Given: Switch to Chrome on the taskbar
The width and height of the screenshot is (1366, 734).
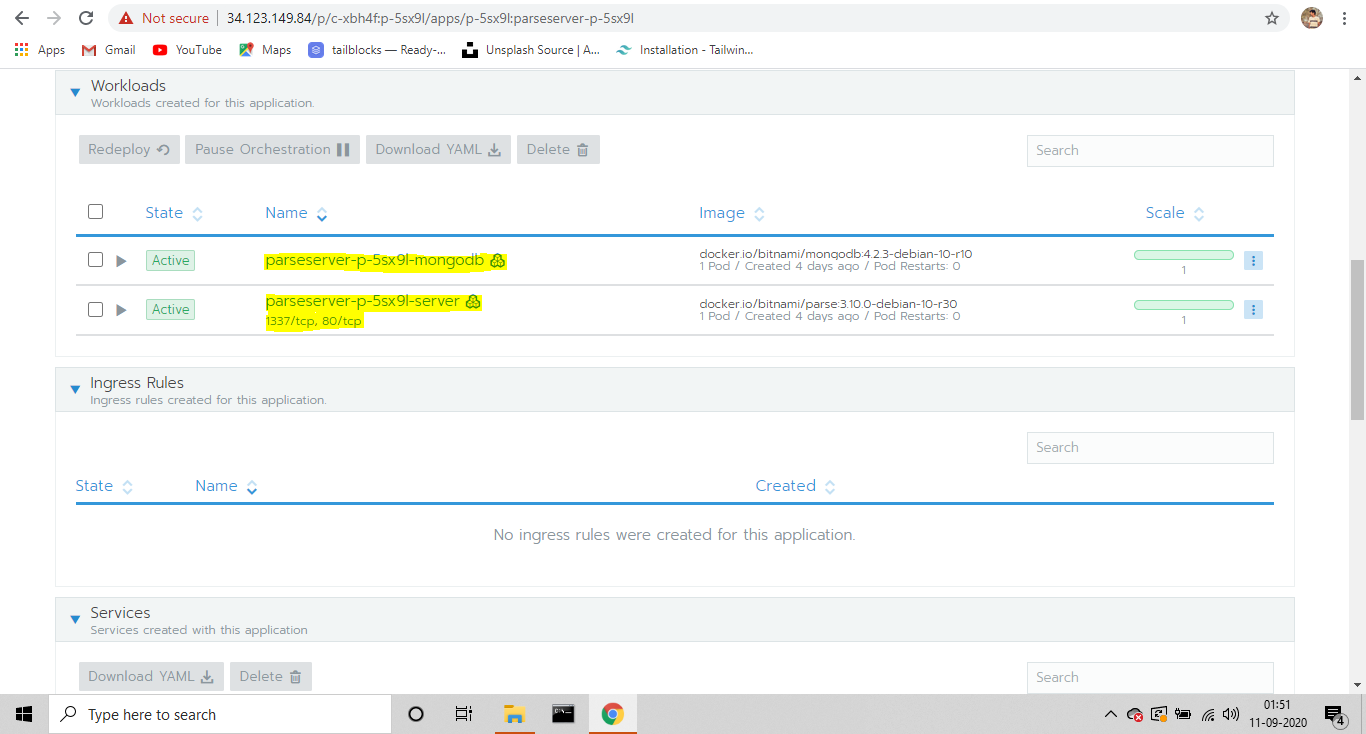Looking at the screenshot, I should coord(613,714).
